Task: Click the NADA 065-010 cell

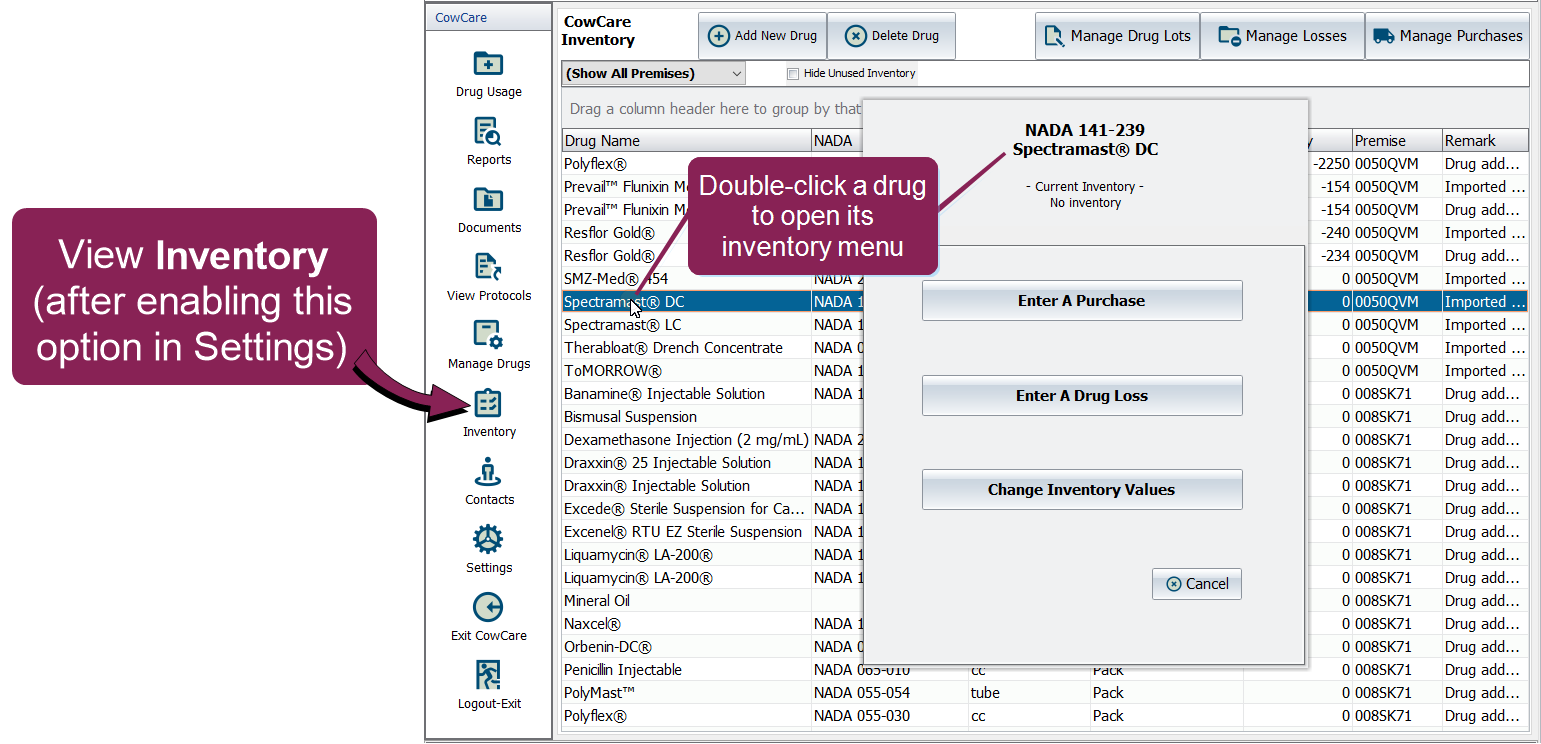Action: (889, 670)
